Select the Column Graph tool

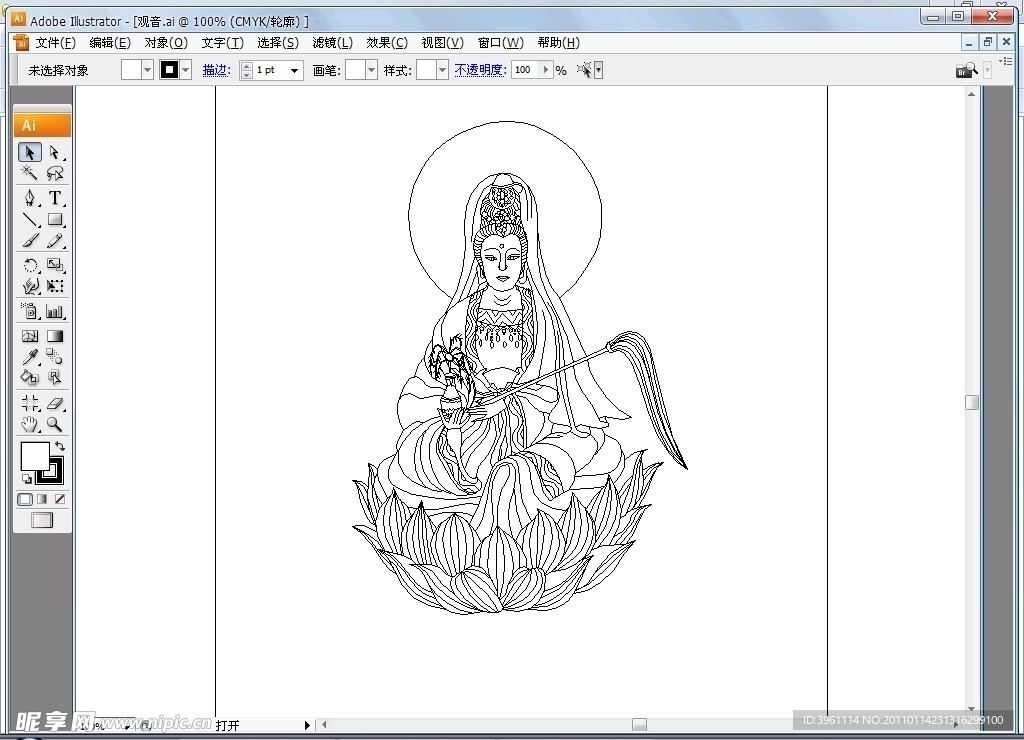click(55, 311)
